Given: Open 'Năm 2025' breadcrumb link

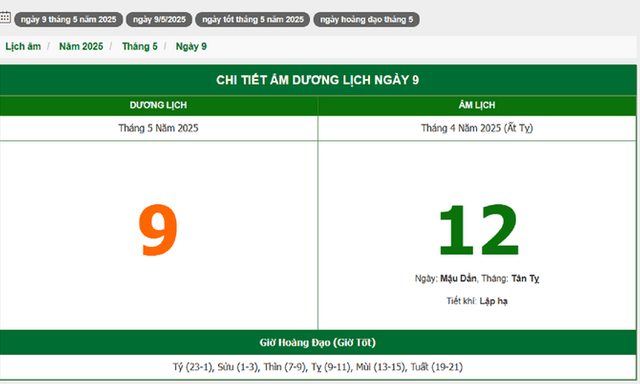Looking at the screenshot, I should [81, 47].
